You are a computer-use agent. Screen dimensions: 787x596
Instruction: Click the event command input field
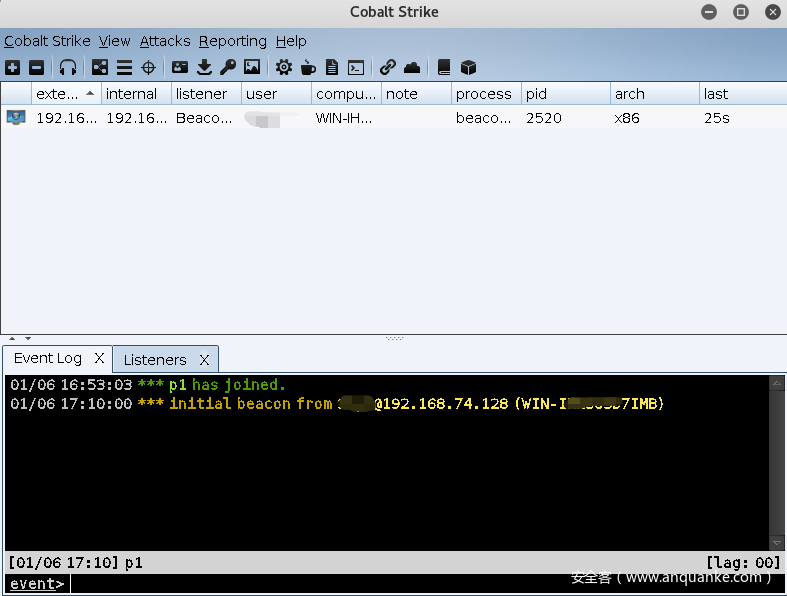pyautogui.click(x=420, y=584)
